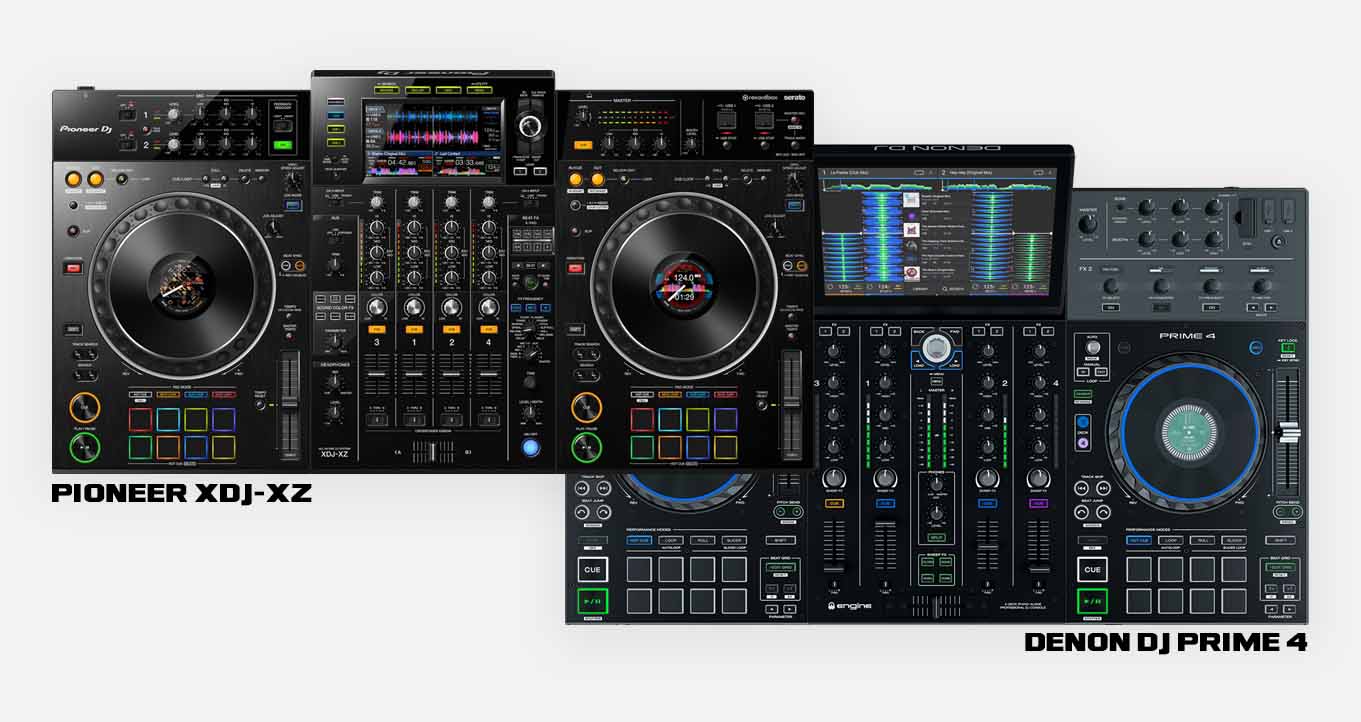The width and height of the screenshot is (1361, 722).
Task: Click the XDJ-XZ rotary browse selector knob
Action: pos(531,125)
